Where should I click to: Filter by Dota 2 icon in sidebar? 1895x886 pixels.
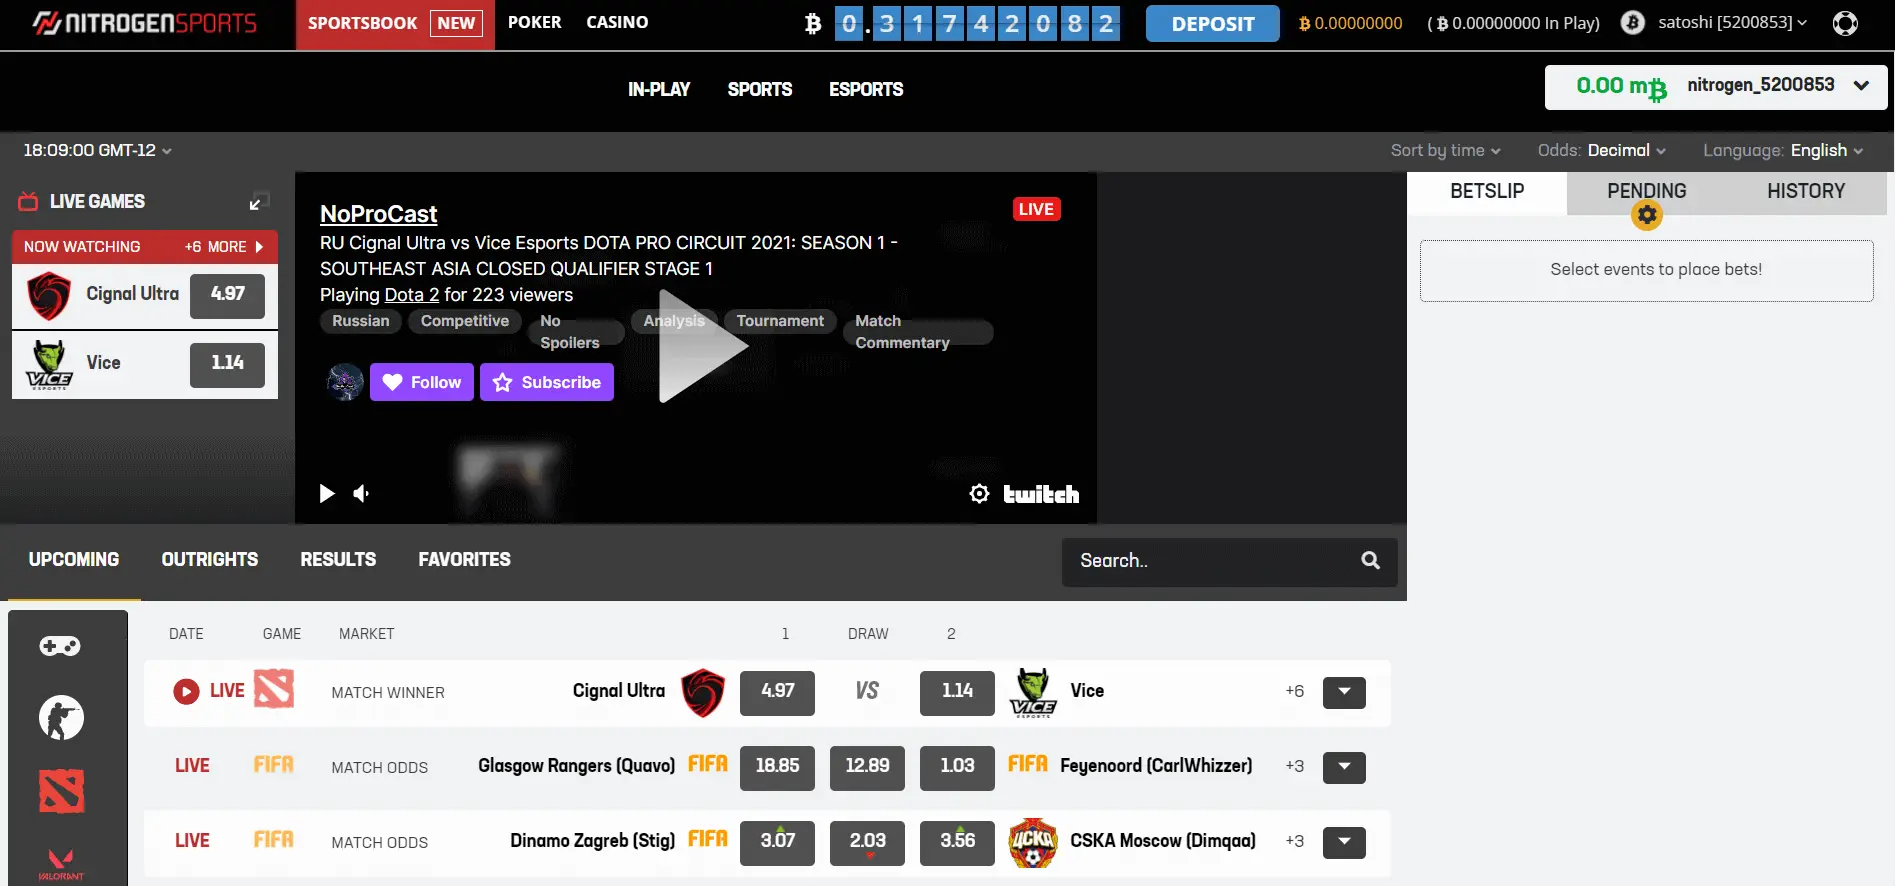61,791
